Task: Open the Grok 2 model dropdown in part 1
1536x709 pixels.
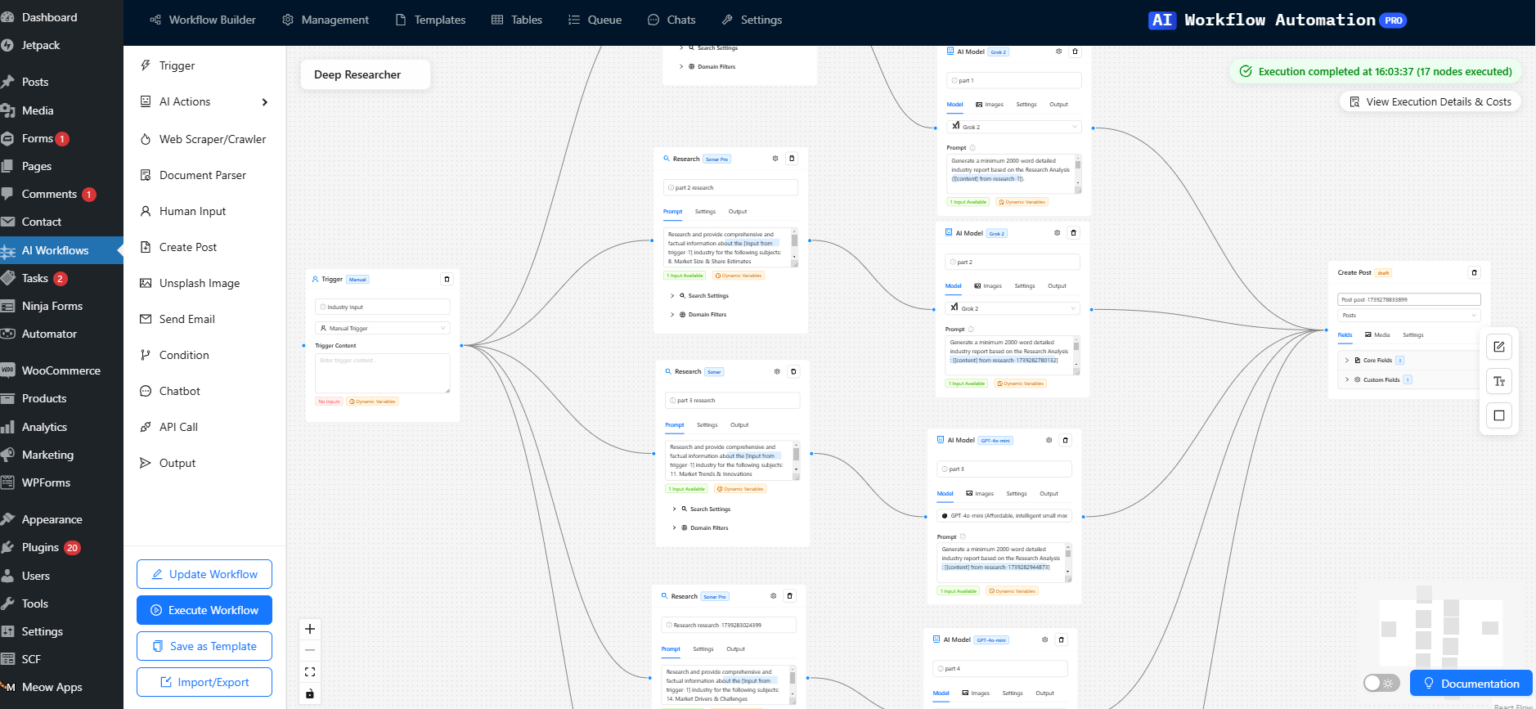Action: (x=1014, y=127)
